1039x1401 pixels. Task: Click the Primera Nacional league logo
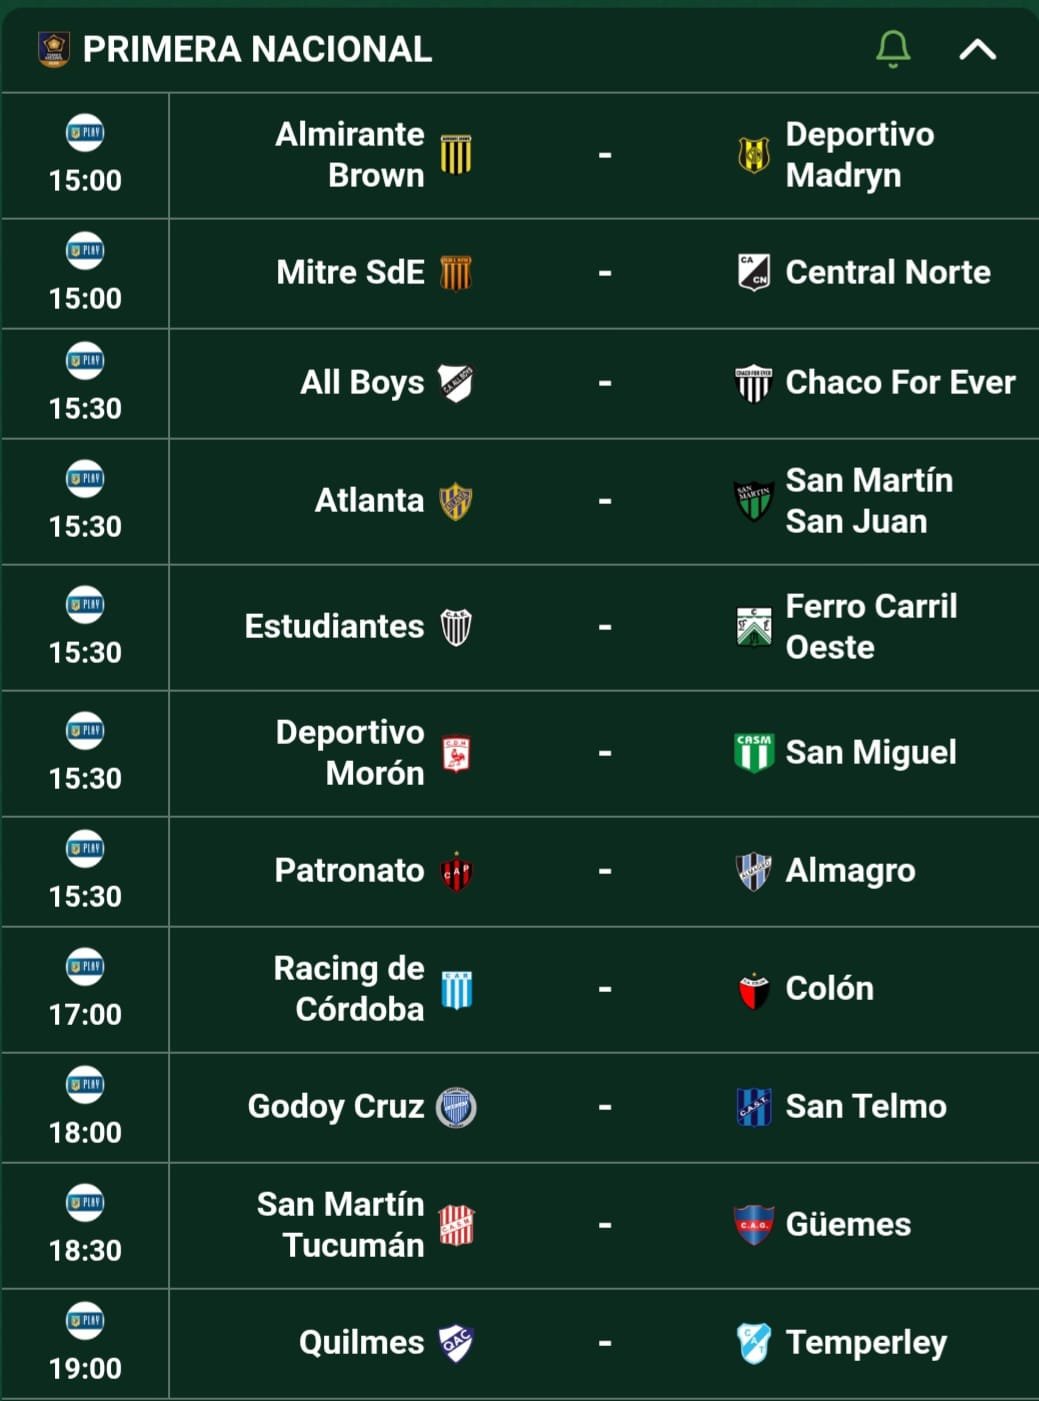[53, 49]
